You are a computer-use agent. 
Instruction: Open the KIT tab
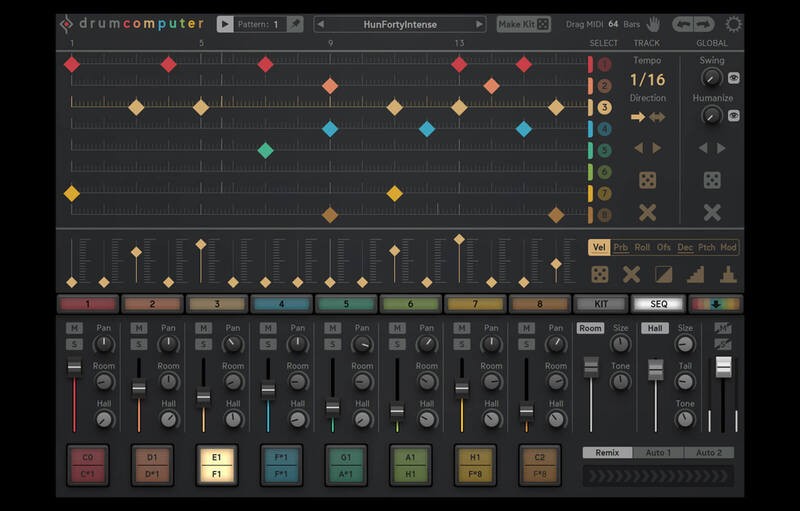pos(601,304)
